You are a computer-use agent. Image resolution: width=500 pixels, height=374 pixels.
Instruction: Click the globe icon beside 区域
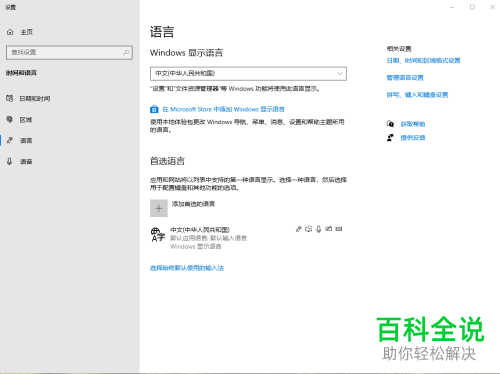point(10,119)
